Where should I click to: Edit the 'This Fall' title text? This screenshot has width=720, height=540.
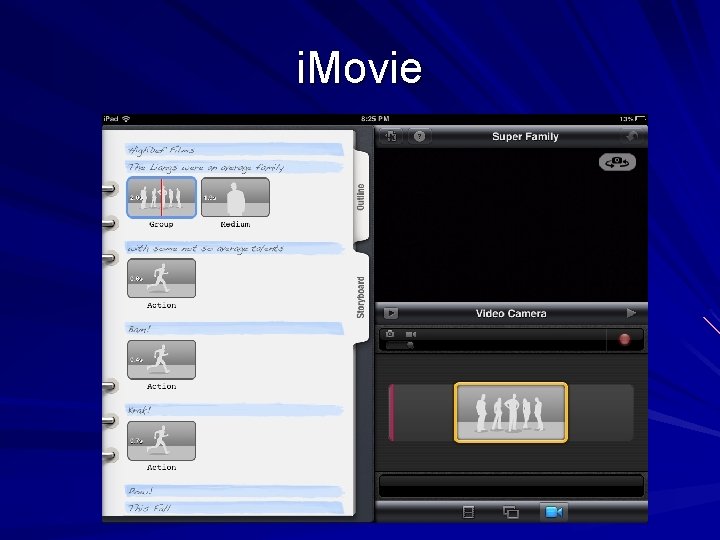(x=234, y=508)
